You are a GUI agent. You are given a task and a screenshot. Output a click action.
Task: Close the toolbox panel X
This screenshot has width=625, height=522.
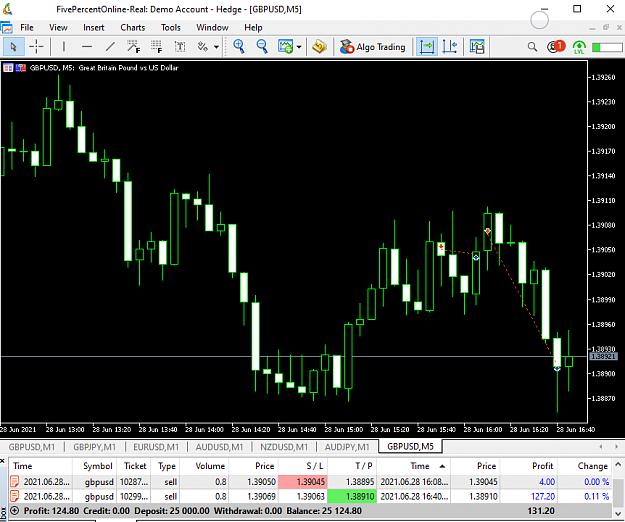coord(2,461)
